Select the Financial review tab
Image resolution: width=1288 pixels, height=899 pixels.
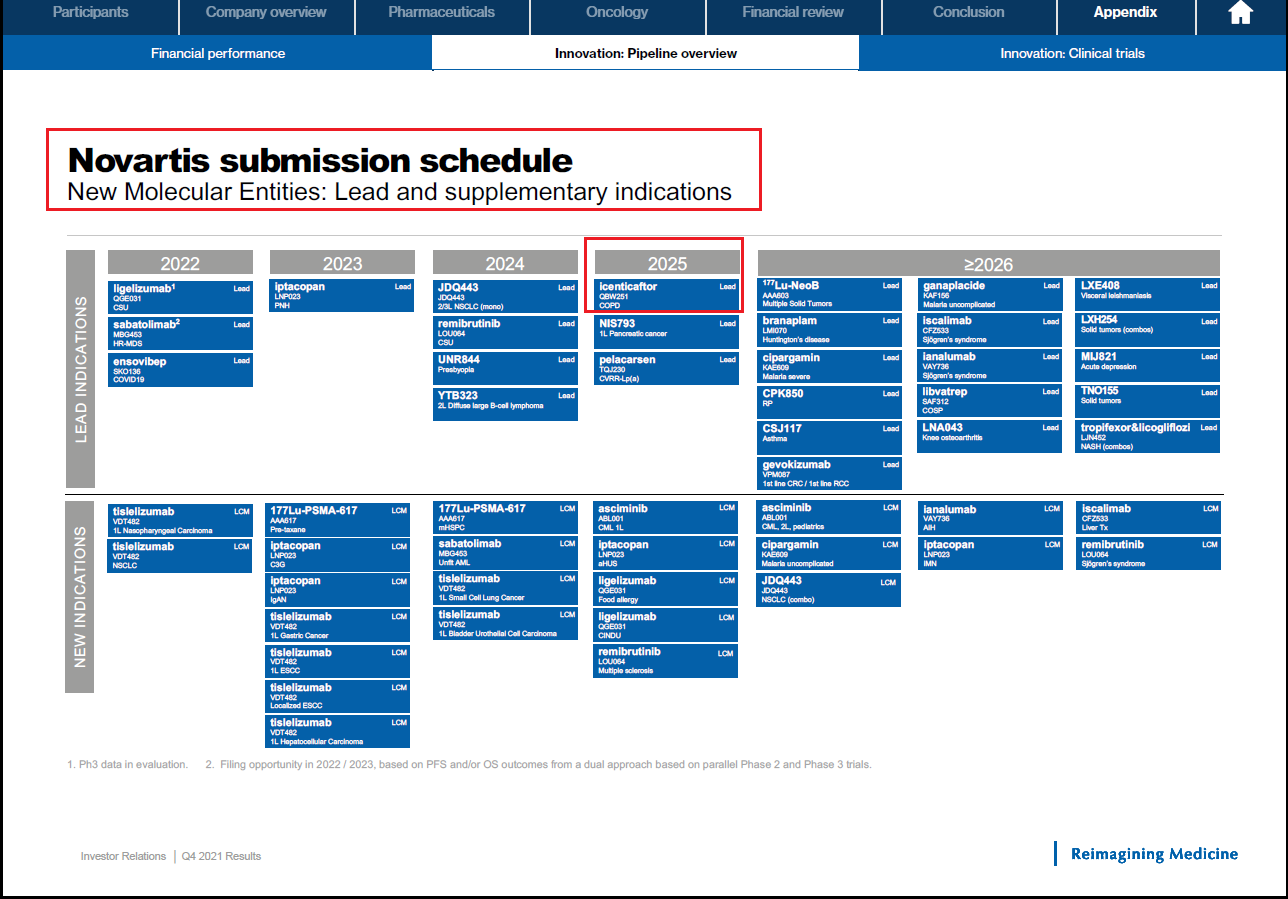click(x=793, y=13)
